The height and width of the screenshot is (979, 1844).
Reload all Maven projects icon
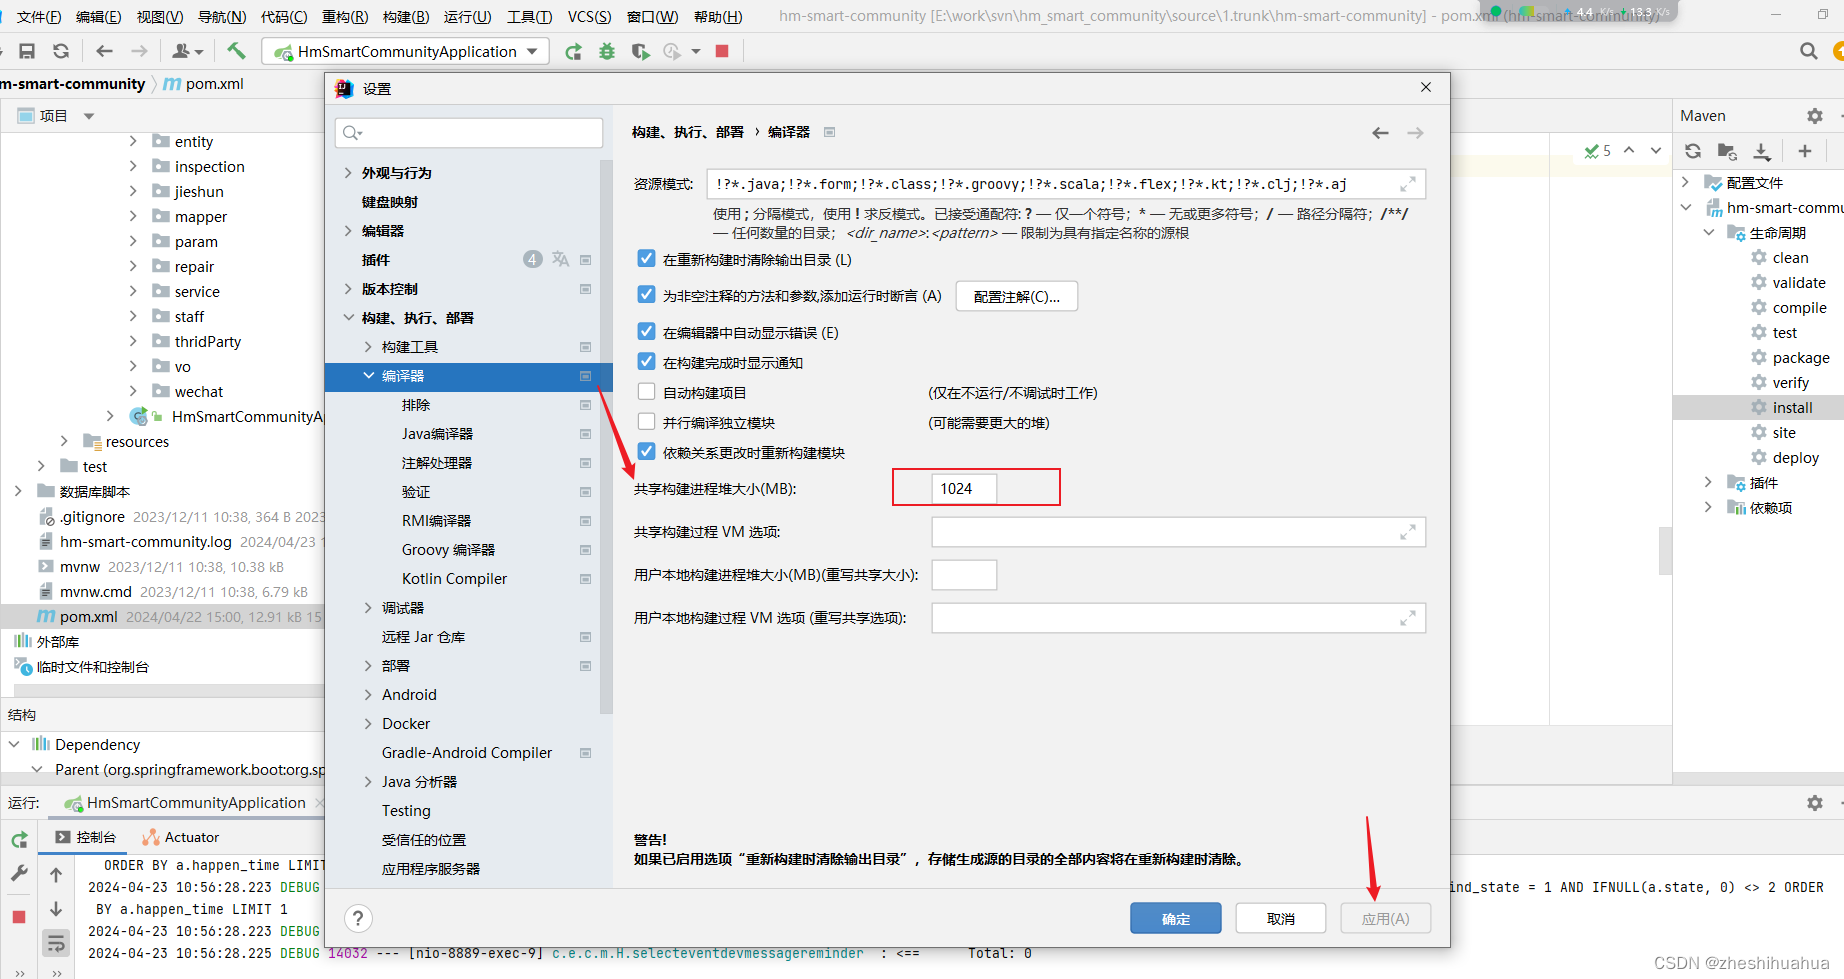pyautogui.click(x=1693, y=151)
